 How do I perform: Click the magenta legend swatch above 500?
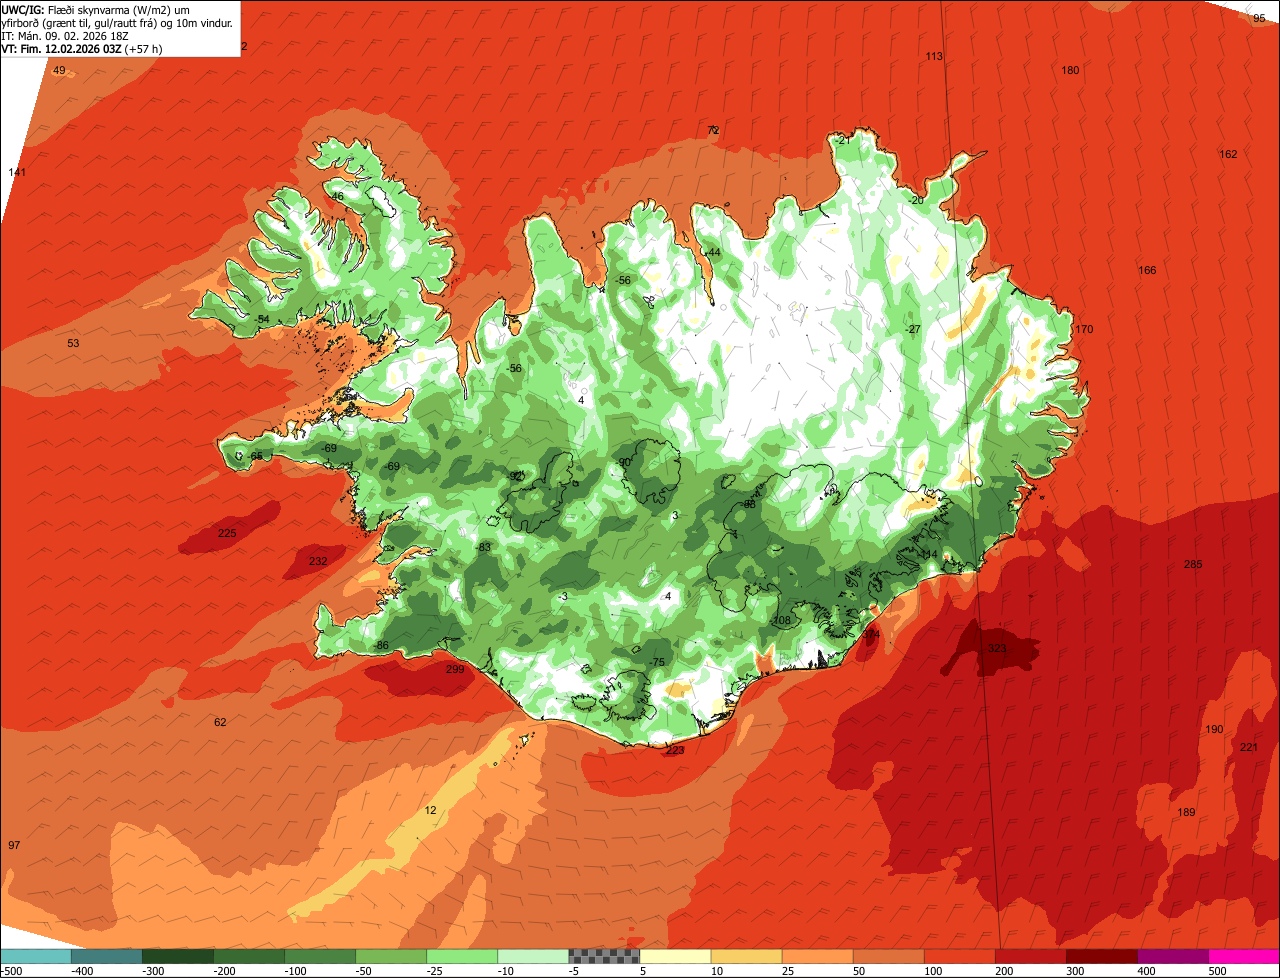click(1243, 956)
